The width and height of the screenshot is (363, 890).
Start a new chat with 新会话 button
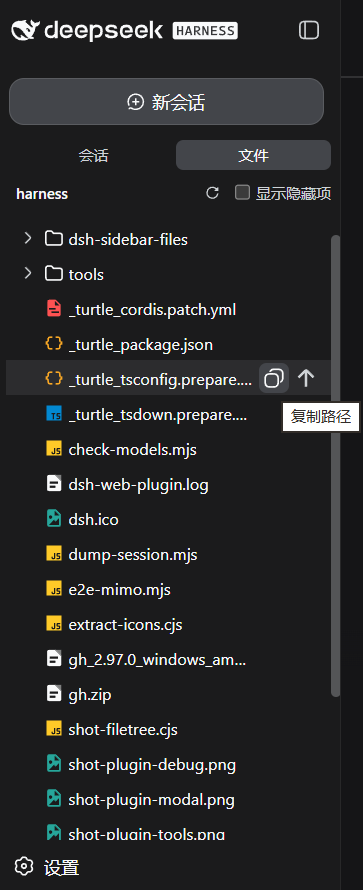(x=166, y=102)
